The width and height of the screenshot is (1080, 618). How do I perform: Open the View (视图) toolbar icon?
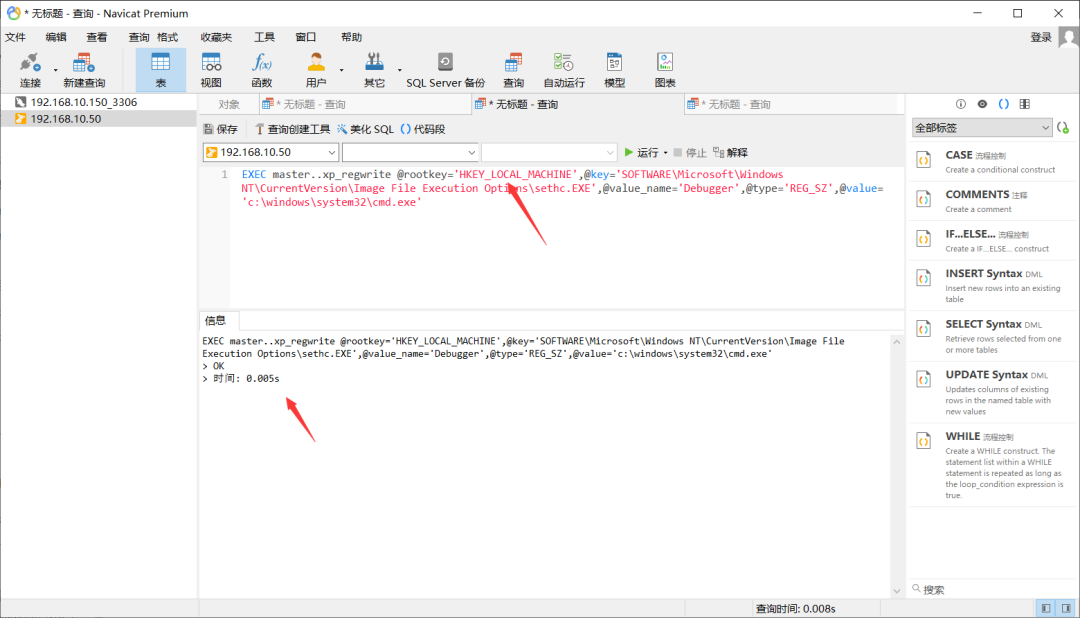coord(211,70)
